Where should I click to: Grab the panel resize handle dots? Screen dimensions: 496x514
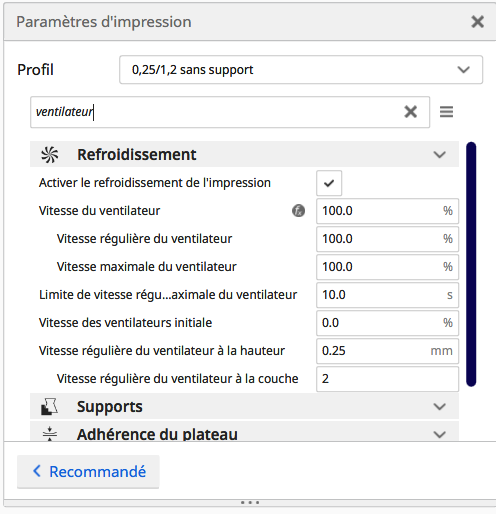pyautogui.click(x=250, y=502)
